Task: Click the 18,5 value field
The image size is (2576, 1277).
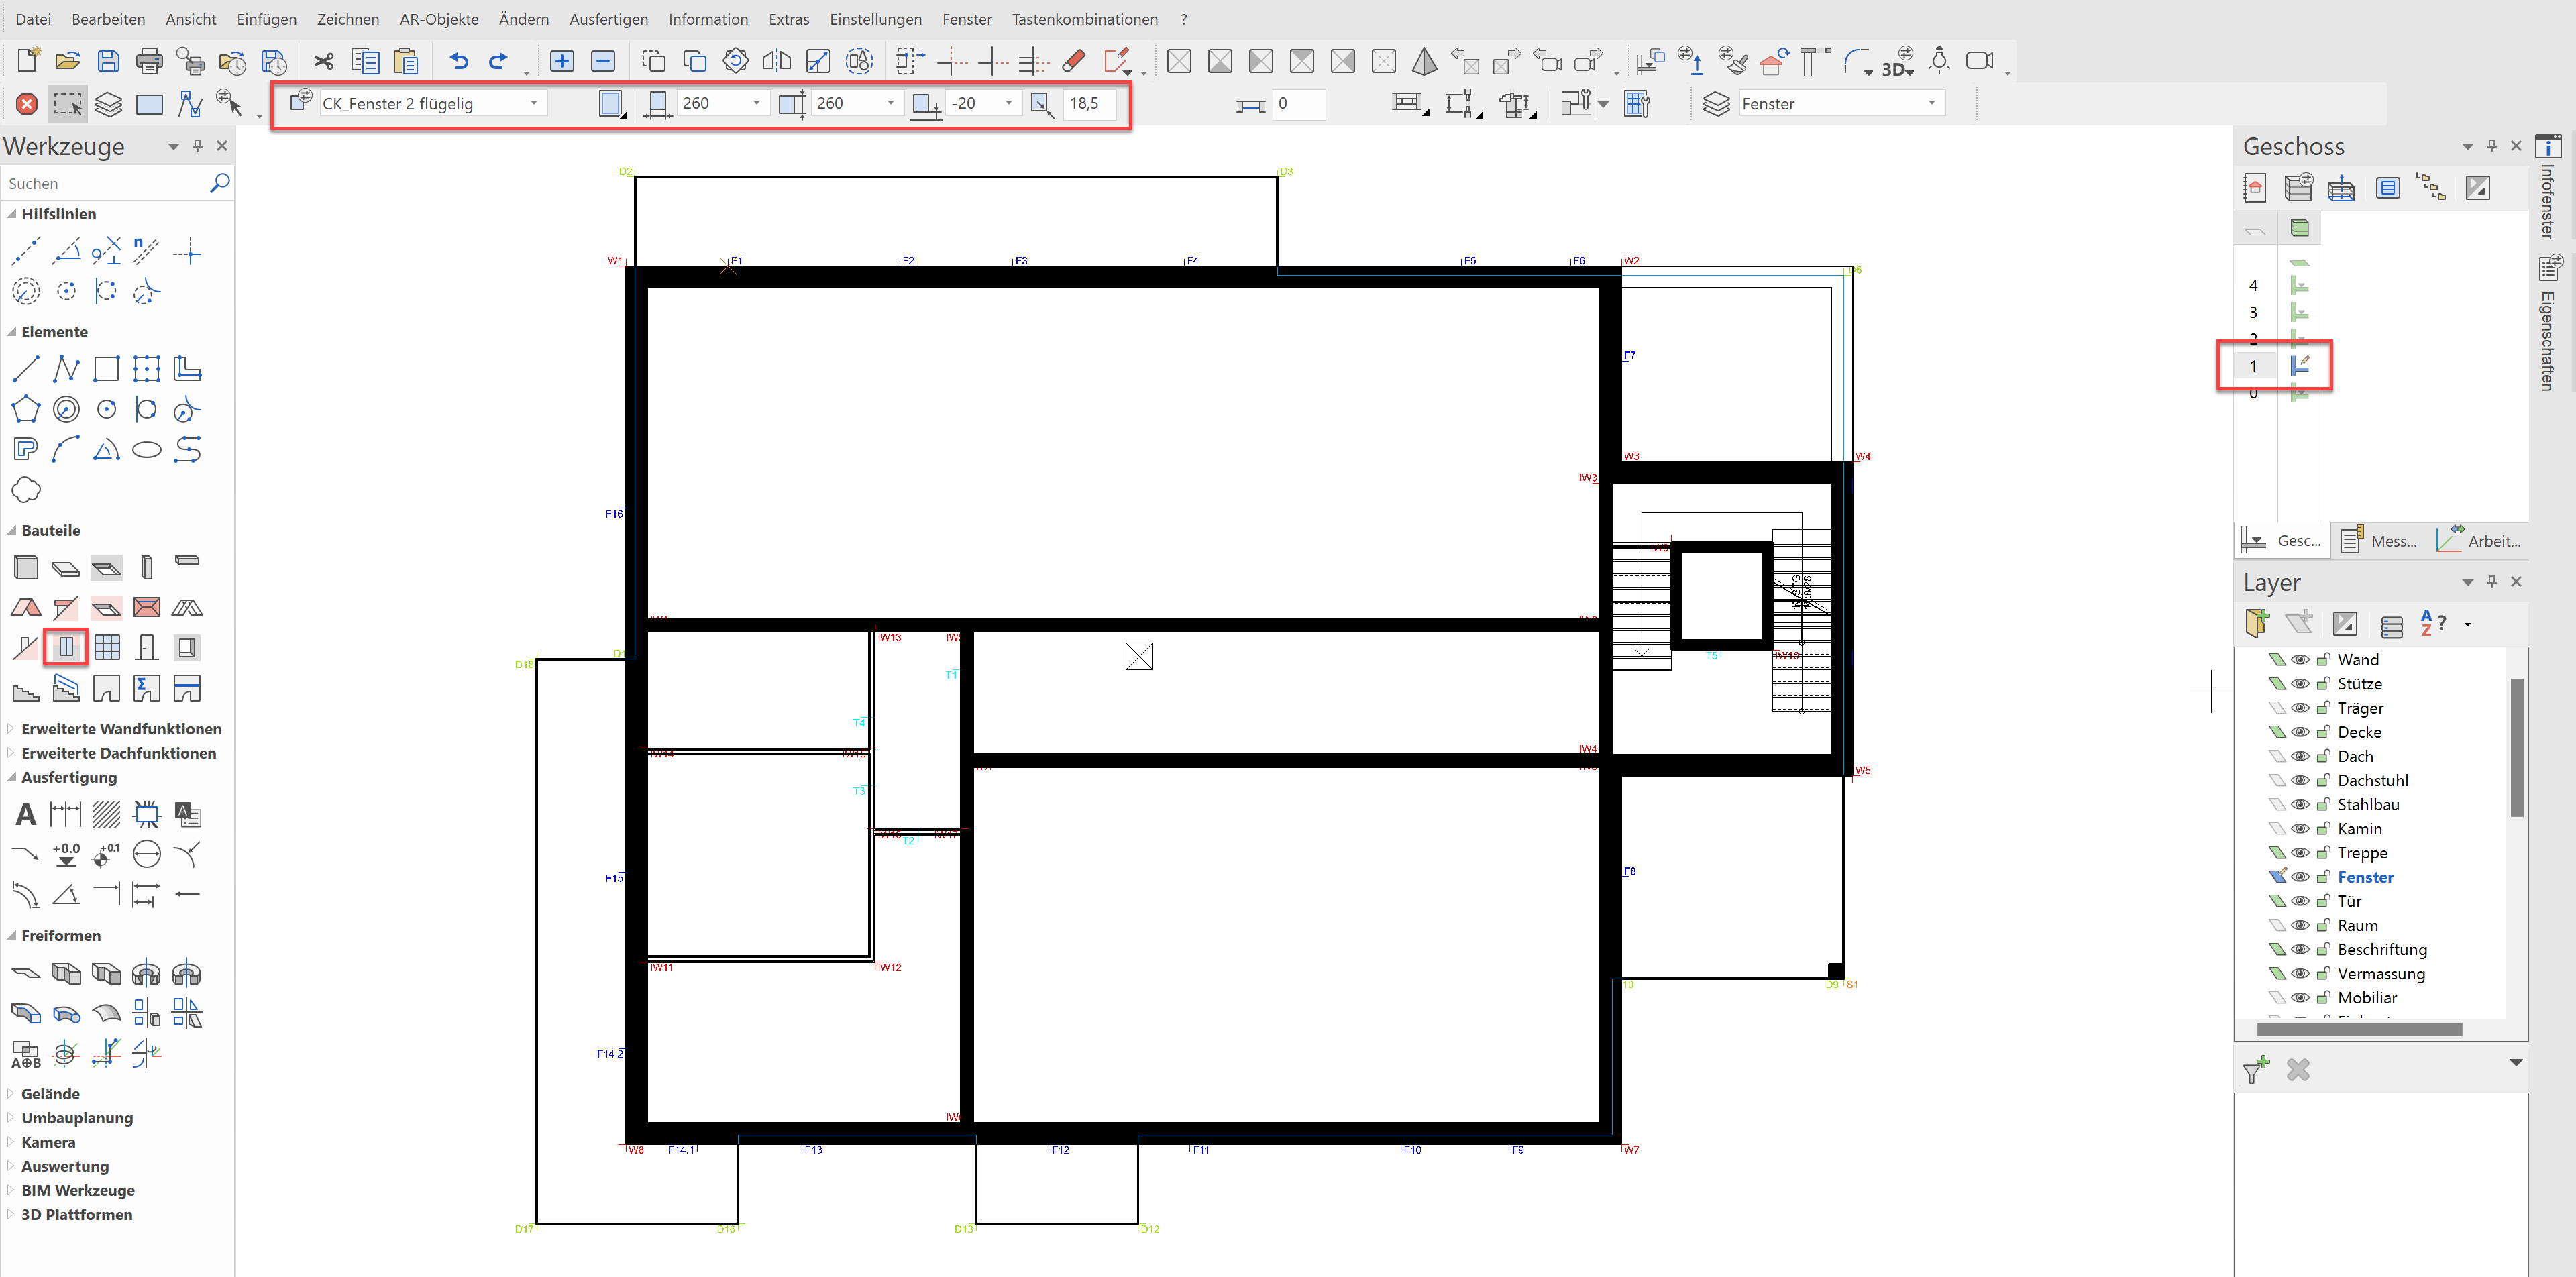Action: coord(1089,103)
